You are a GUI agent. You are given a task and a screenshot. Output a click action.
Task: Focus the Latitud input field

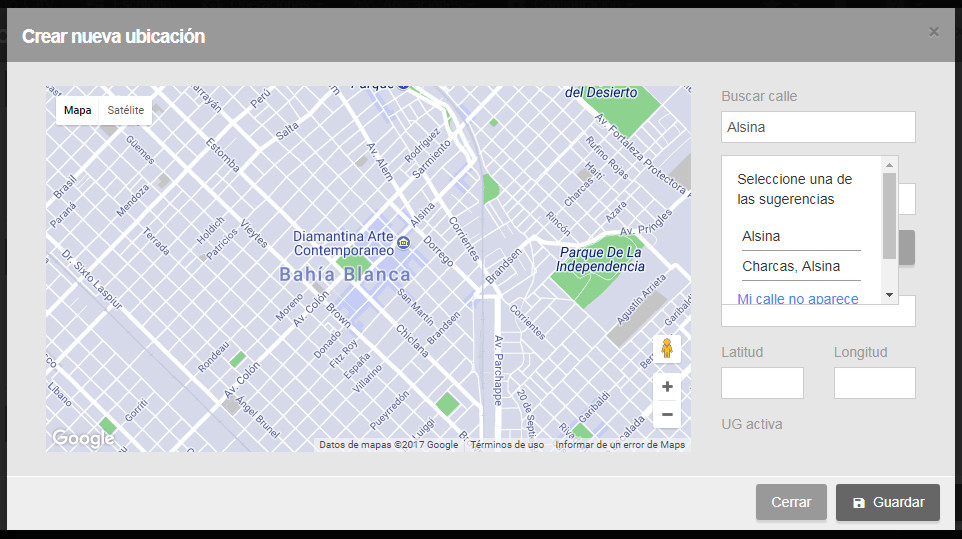click(x=761, y=383)
